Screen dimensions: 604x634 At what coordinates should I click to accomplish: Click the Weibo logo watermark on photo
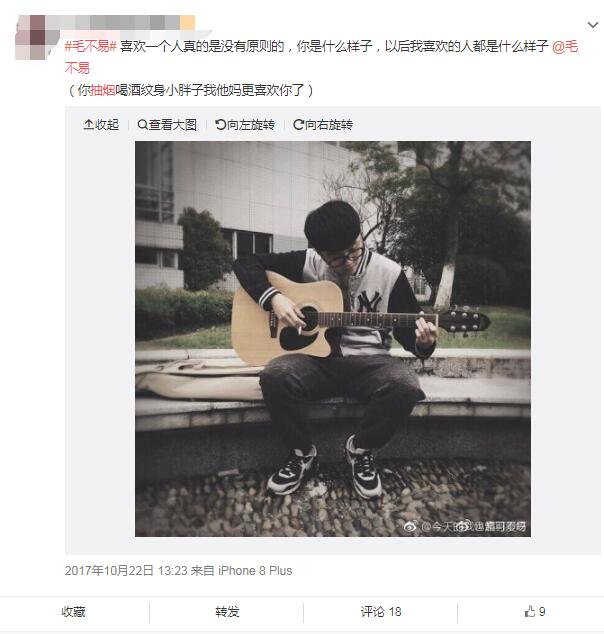click(x=410, y=526)
